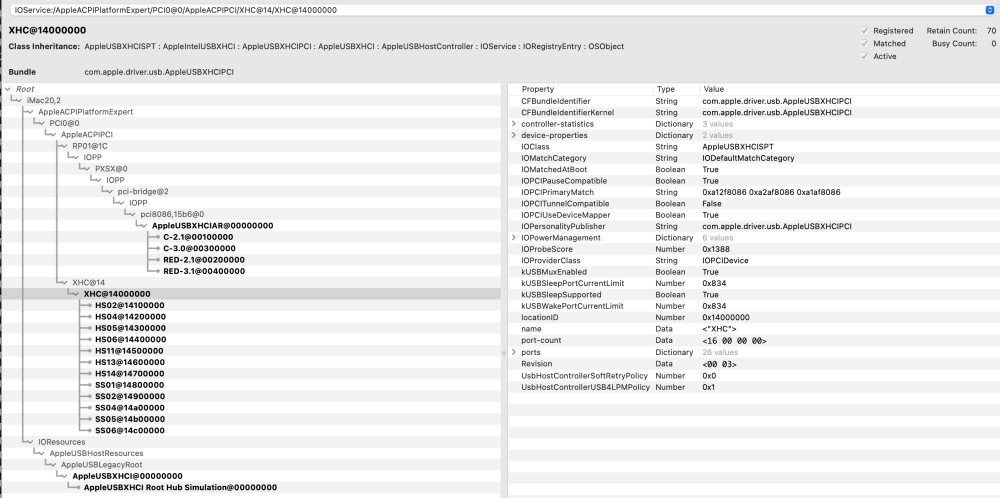Select the PXSX@0 tree item

(111, 169)
